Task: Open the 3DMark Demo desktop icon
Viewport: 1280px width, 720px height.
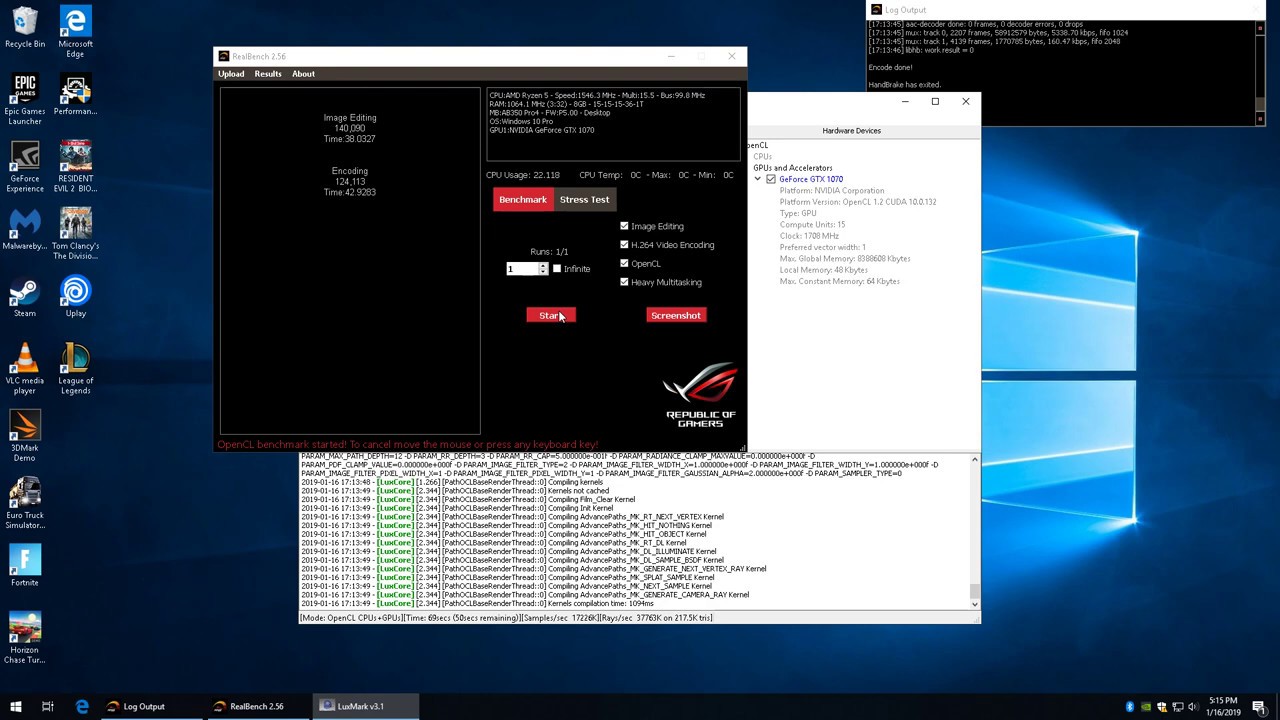Action: coord(25,436)
